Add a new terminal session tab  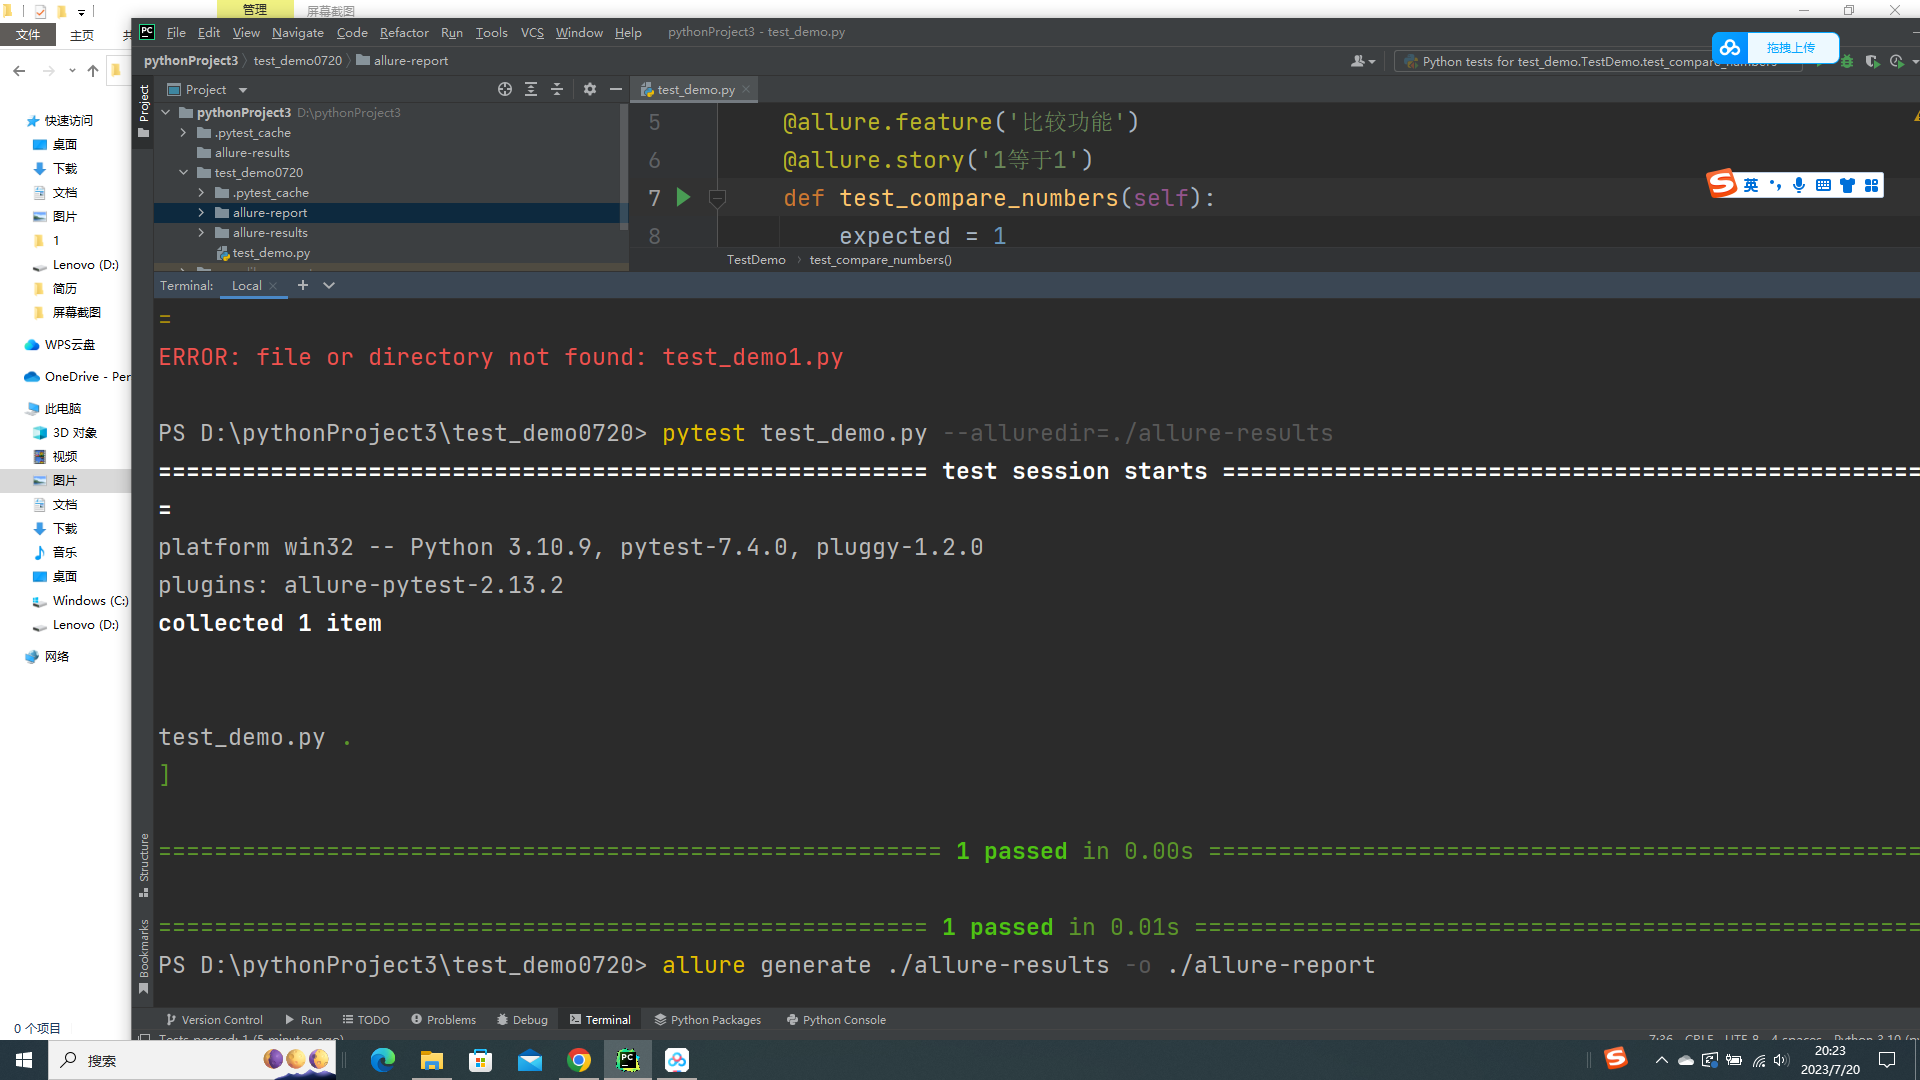(303, 285)
